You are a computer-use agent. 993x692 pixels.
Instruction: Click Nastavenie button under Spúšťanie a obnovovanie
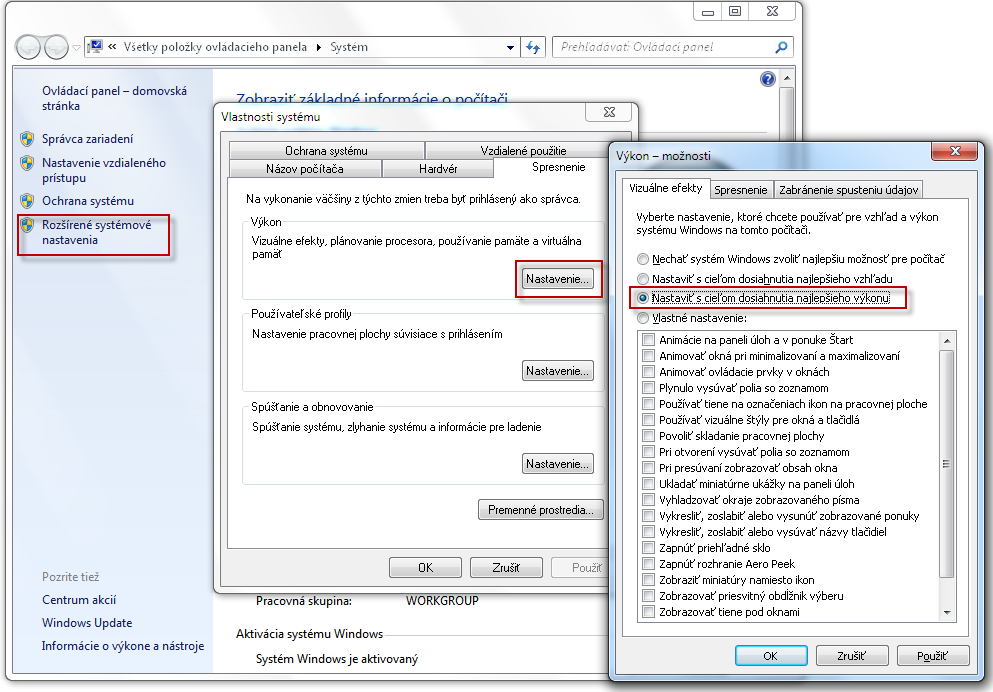coord(557,464)
